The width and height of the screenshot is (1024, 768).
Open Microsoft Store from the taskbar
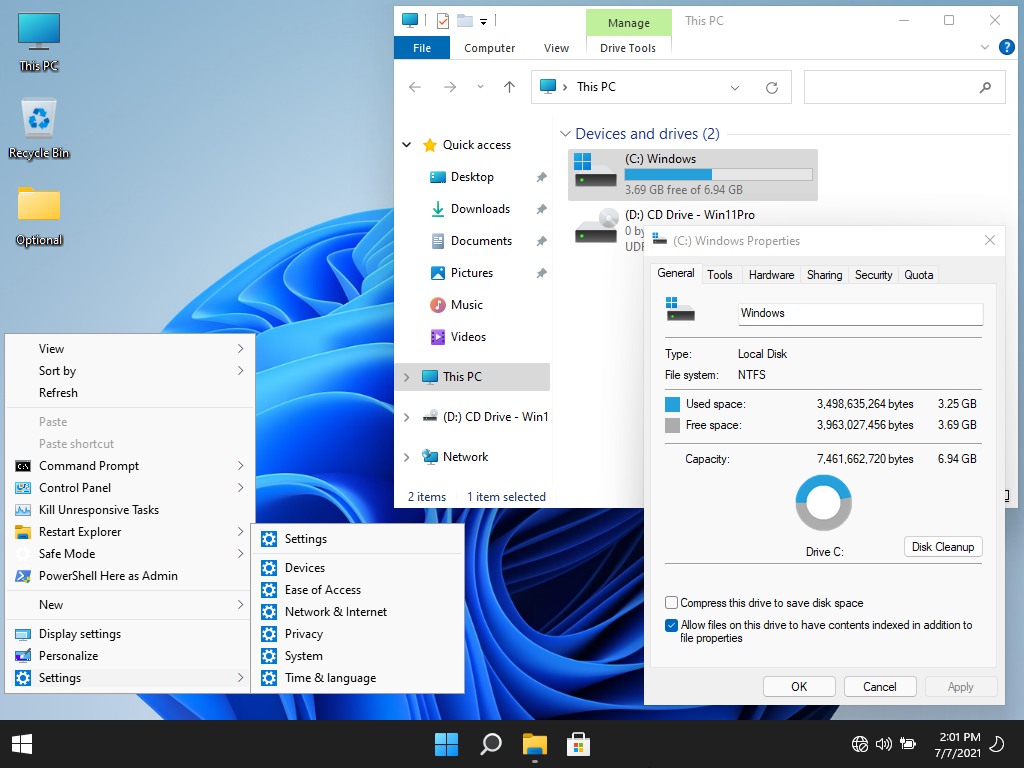click(x=578, y=744)
